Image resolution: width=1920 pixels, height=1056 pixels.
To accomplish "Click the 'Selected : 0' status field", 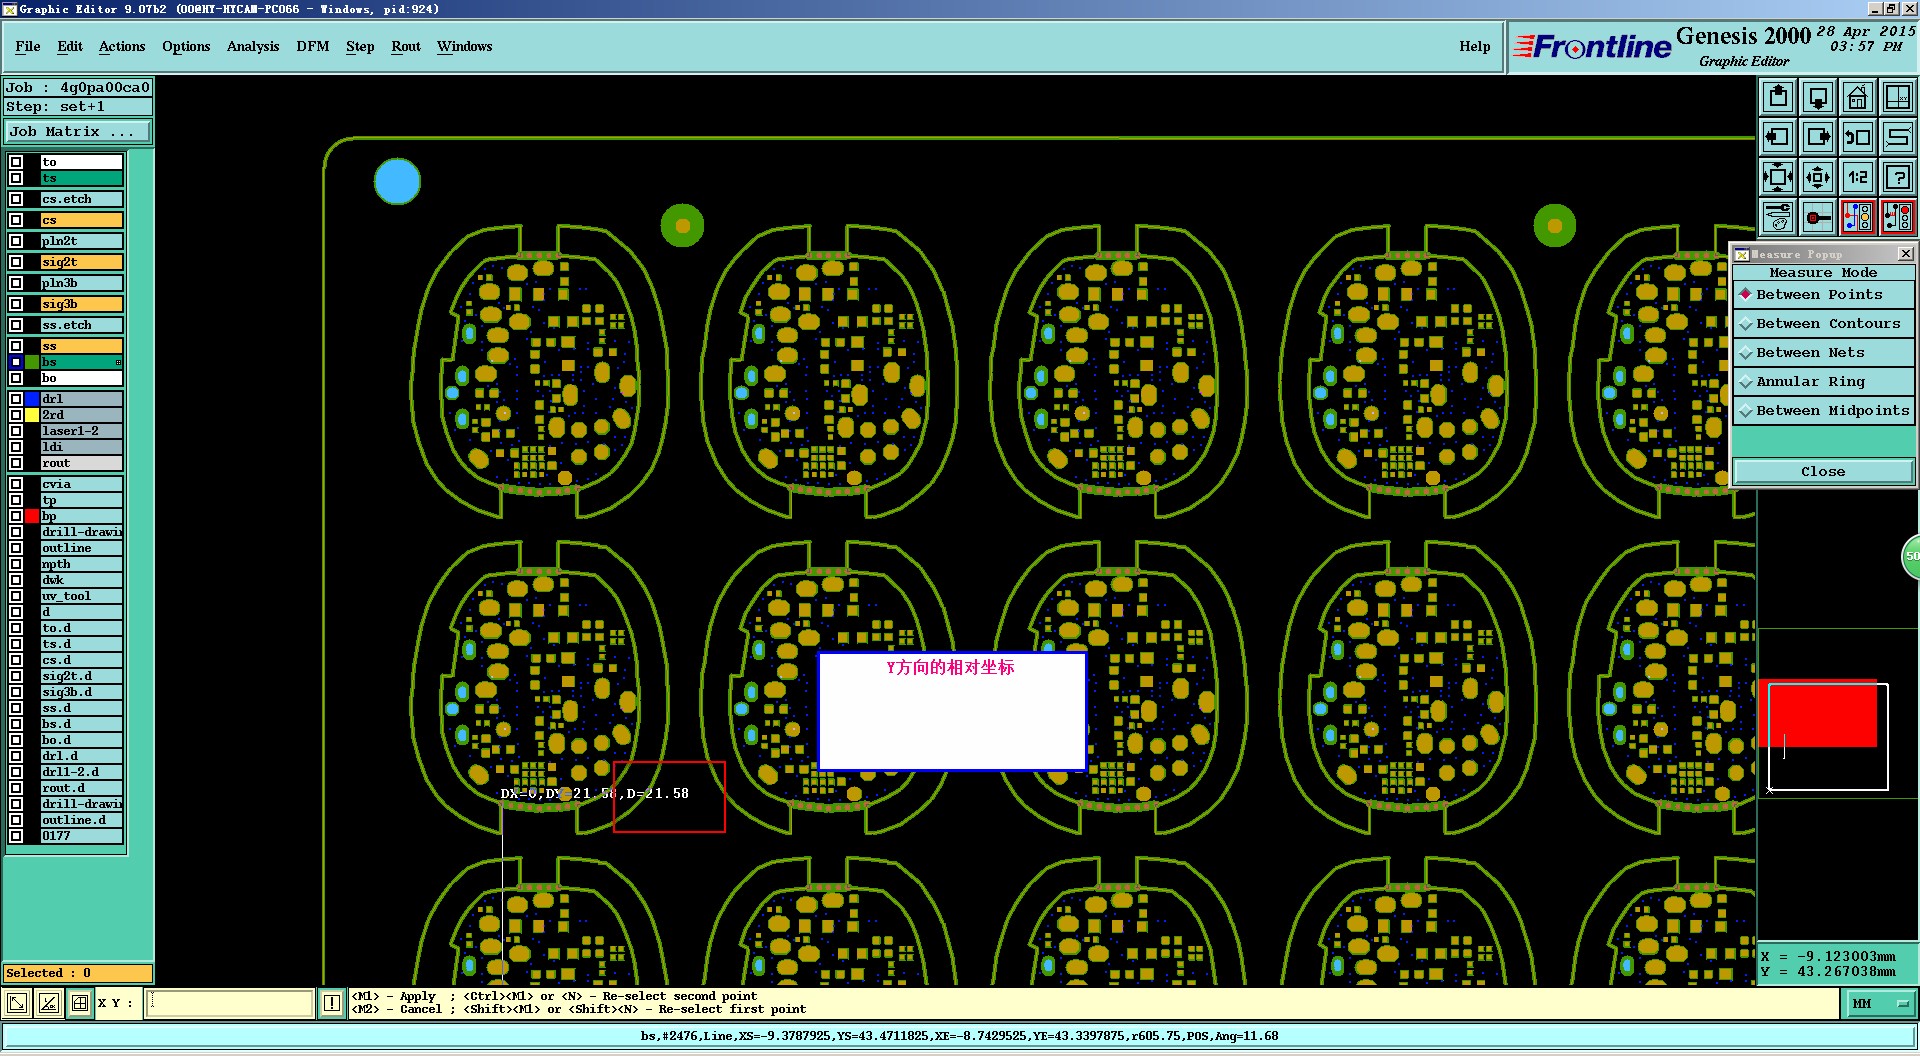I will click(x=78, y=973).
